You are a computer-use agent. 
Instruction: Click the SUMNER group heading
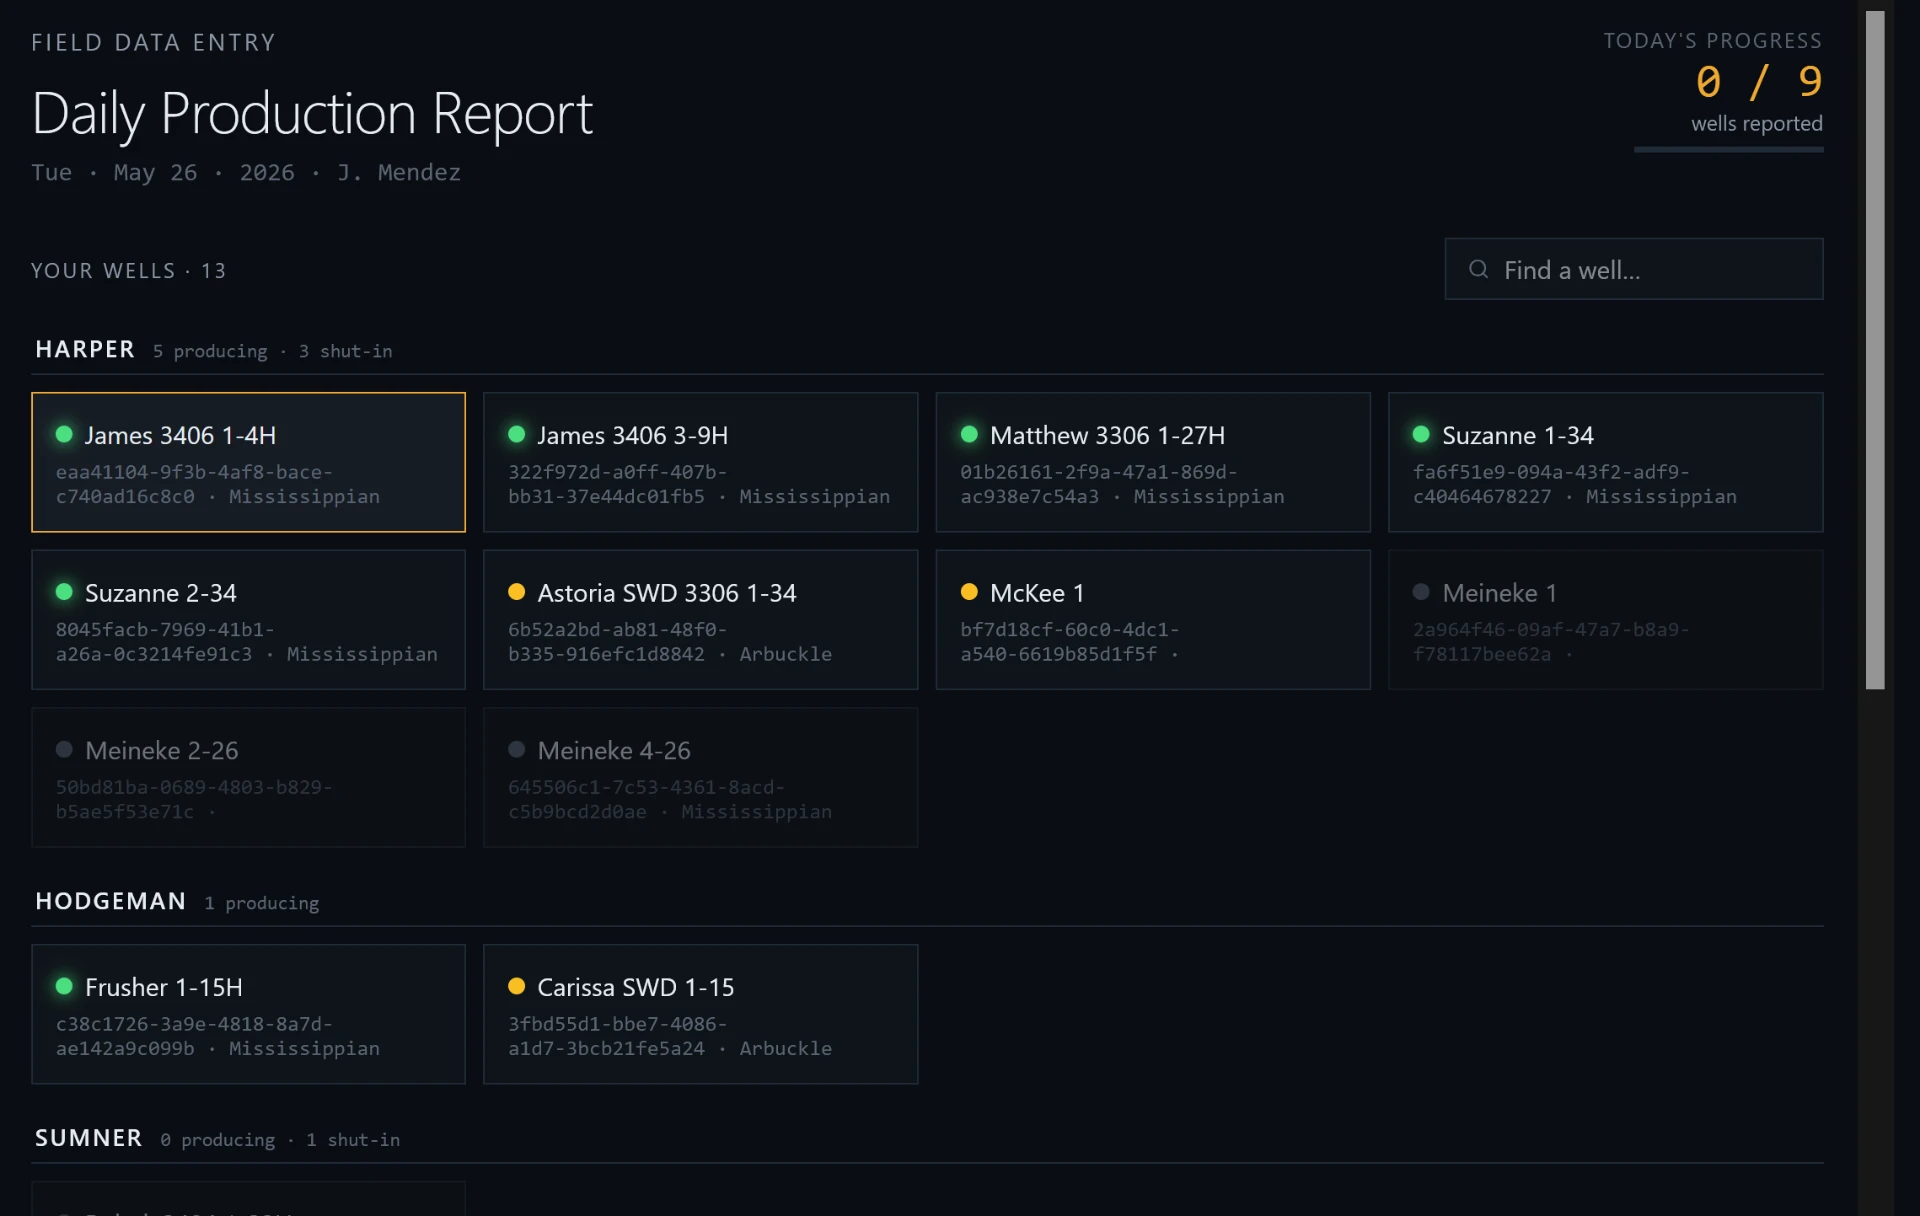click(89, 1138)
